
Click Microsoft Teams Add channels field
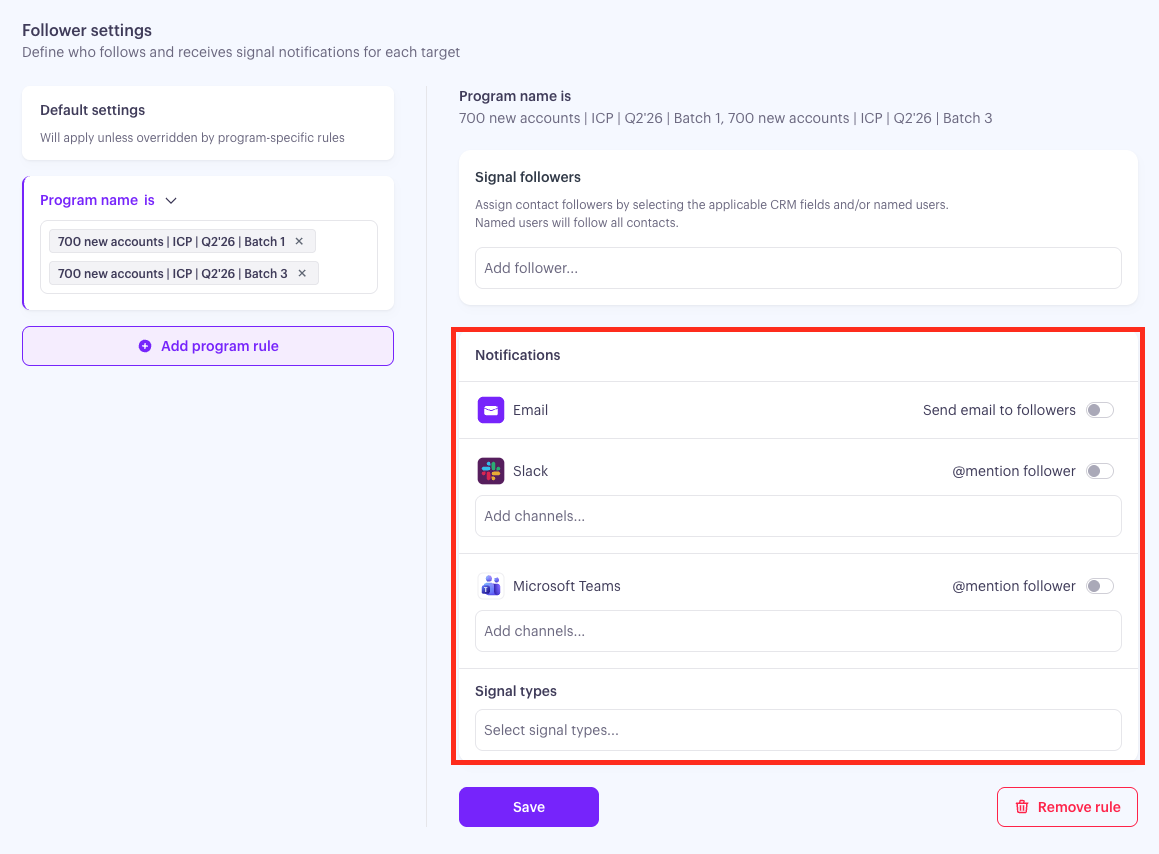798,631
